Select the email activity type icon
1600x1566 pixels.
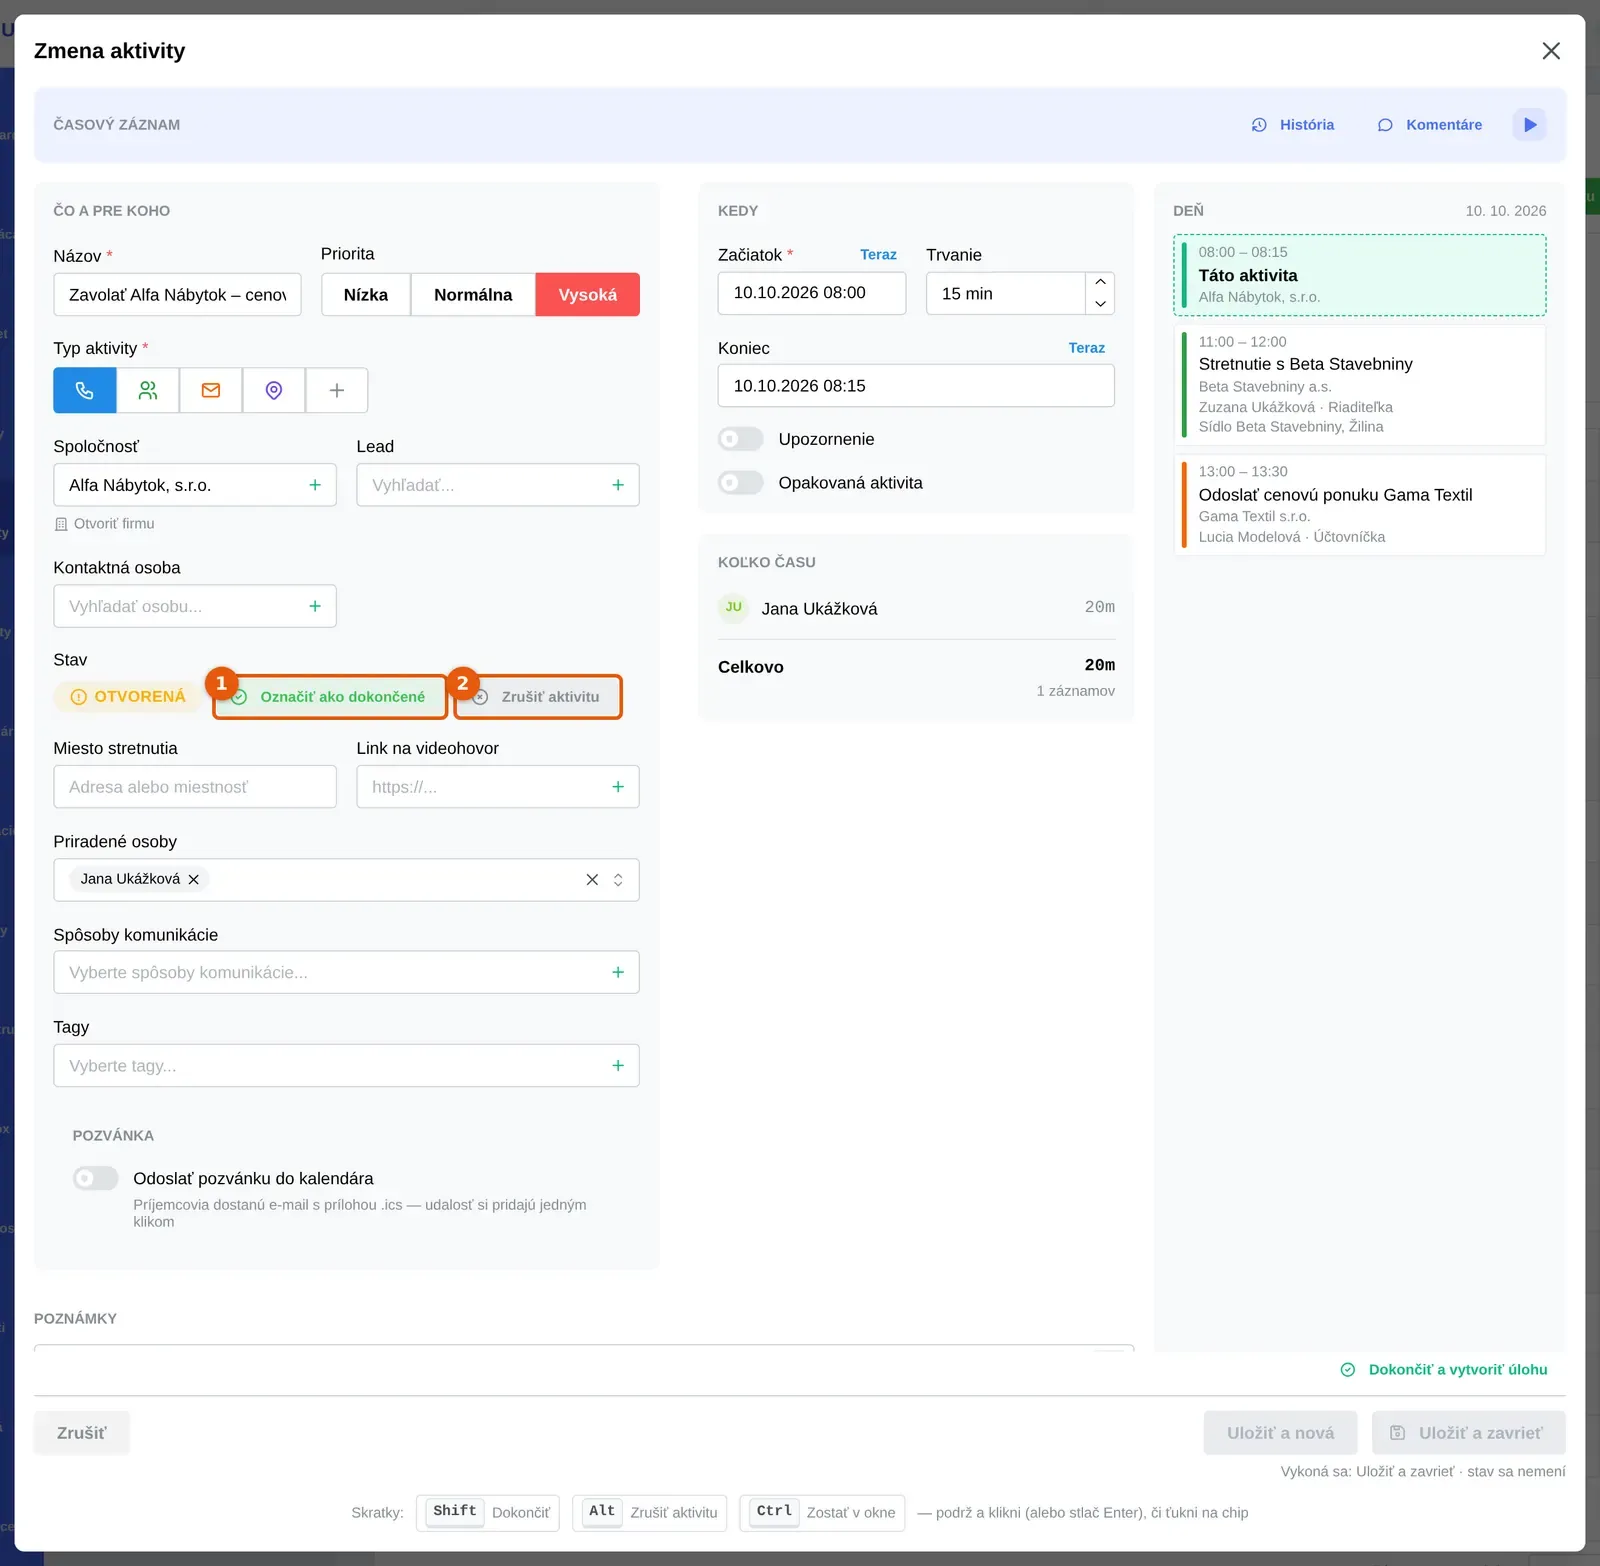tap(211, 390)
